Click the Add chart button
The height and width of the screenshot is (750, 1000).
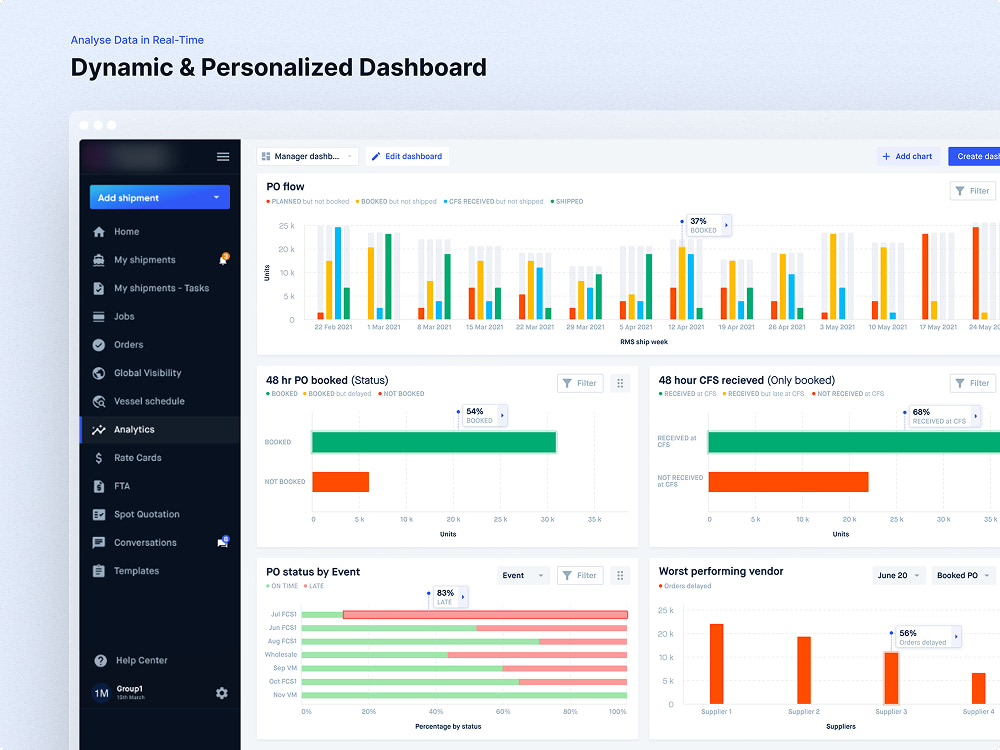pyautogui.click(x=908, y=156)
